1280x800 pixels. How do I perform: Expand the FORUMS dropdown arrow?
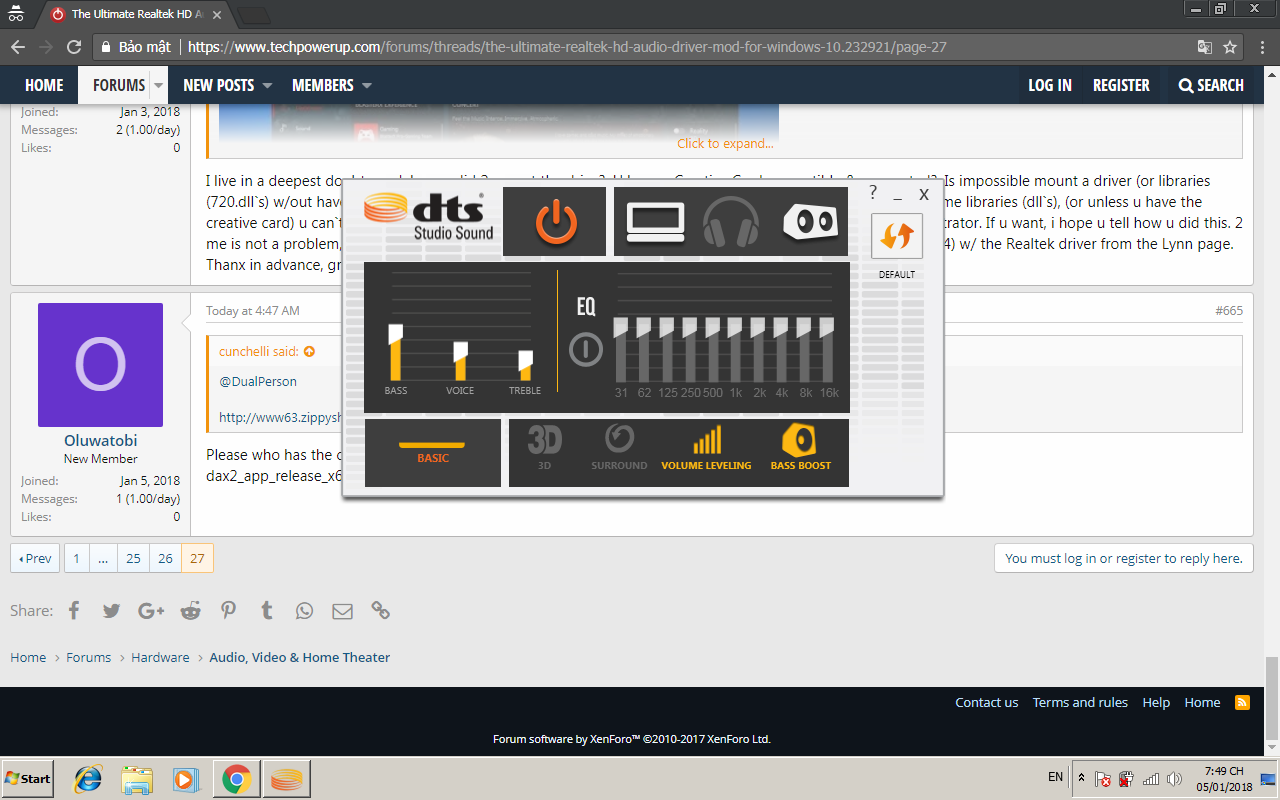pos(158,86)
